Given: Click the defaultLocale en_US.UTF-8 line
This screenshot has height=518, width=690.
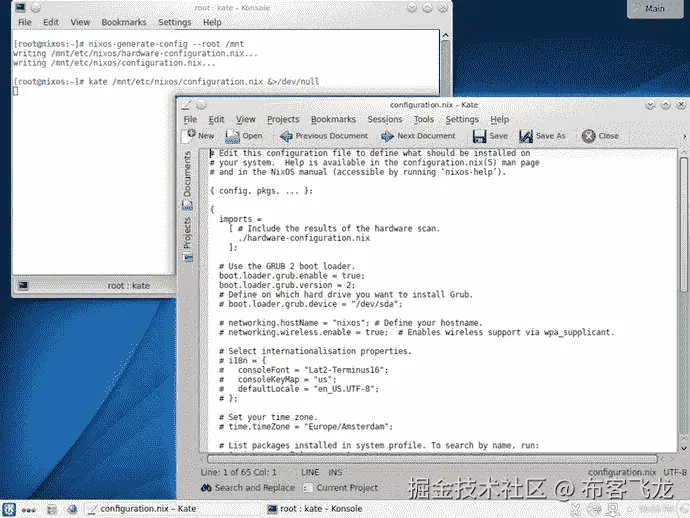Looking at the screenshot, I should (x=299, y=389).
